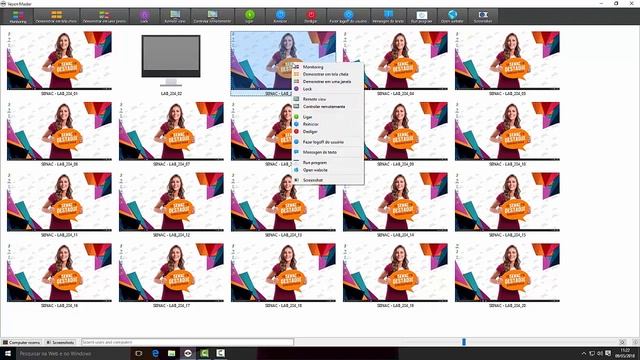The image size is (640, 360).
Task: Select the SENAC - LAB_204_06 computer thumbnail
Action: pos(59,131)
